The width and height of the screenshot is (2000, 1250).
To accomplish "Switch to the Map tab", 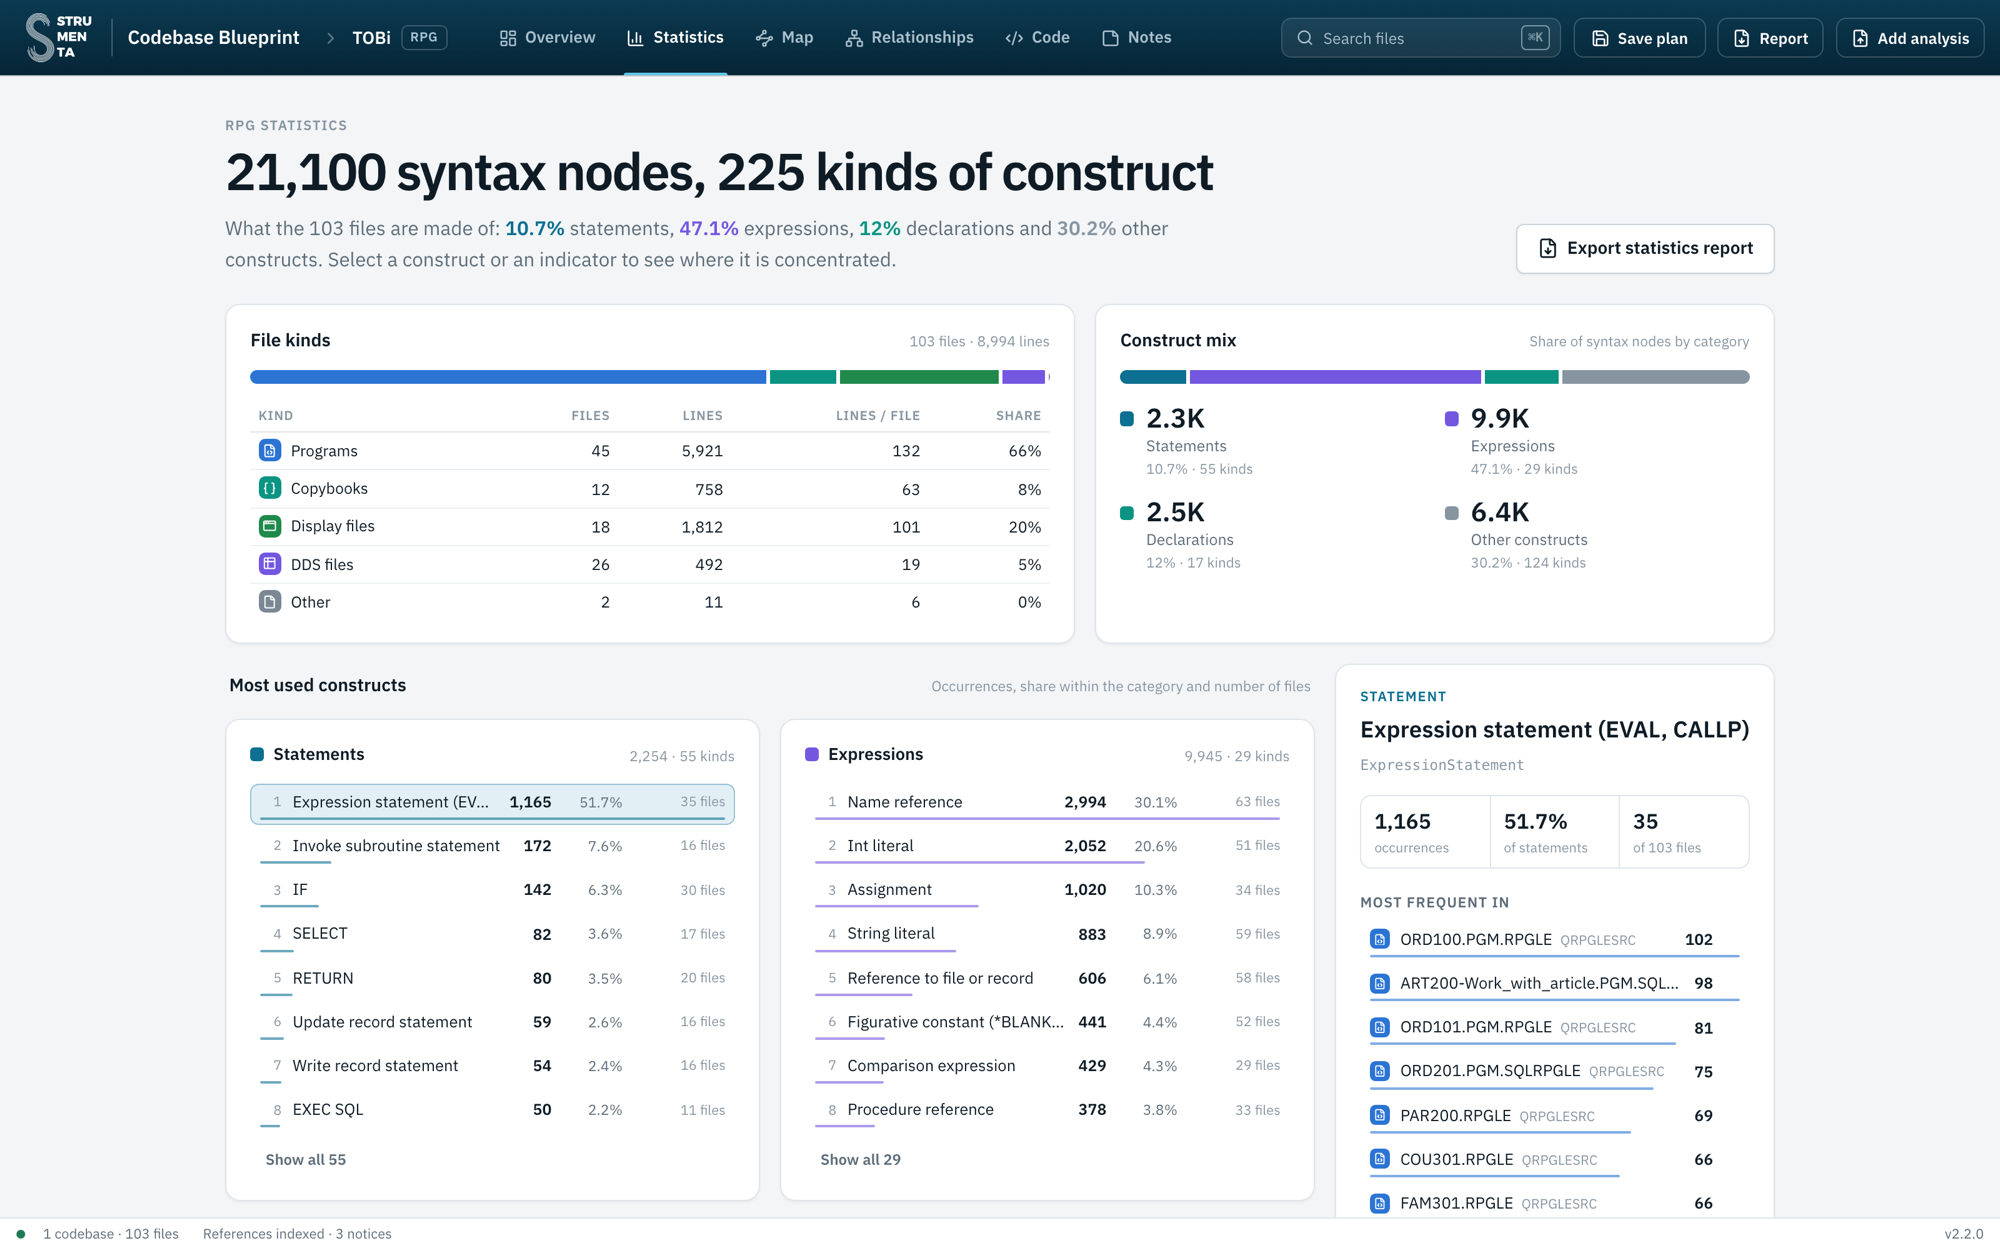I will (785, 38).
